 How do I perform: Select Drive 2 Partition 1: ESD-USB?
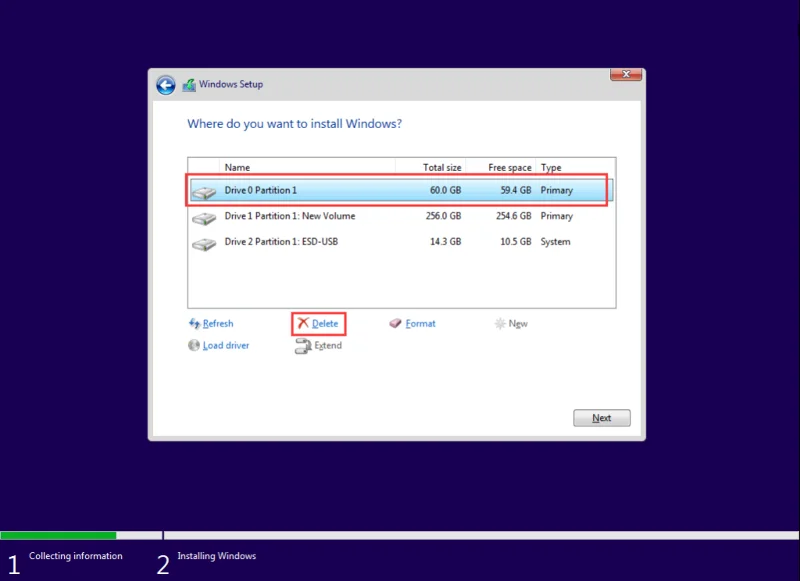(401, 241)
